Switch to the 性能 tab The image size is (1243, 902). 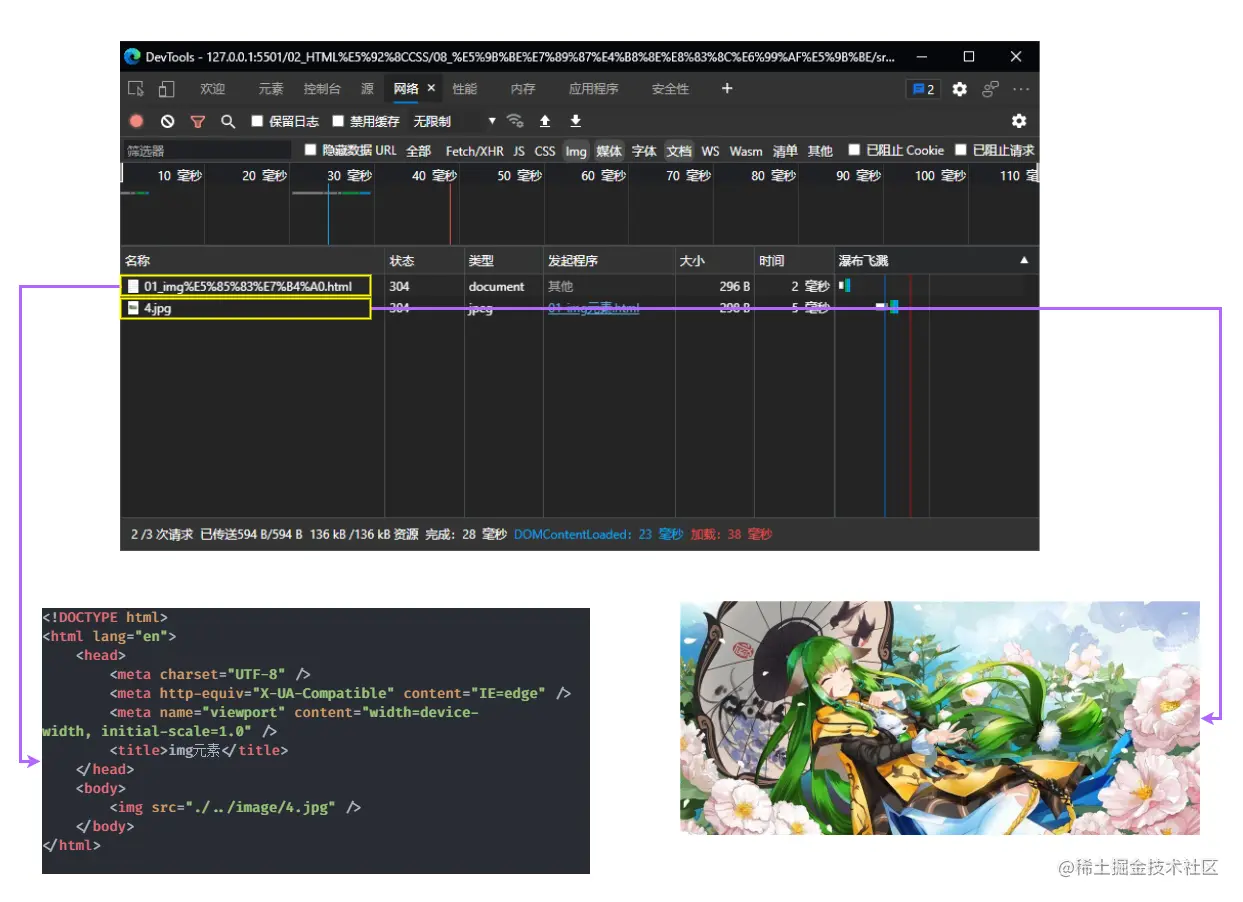(x=465, y=89)
